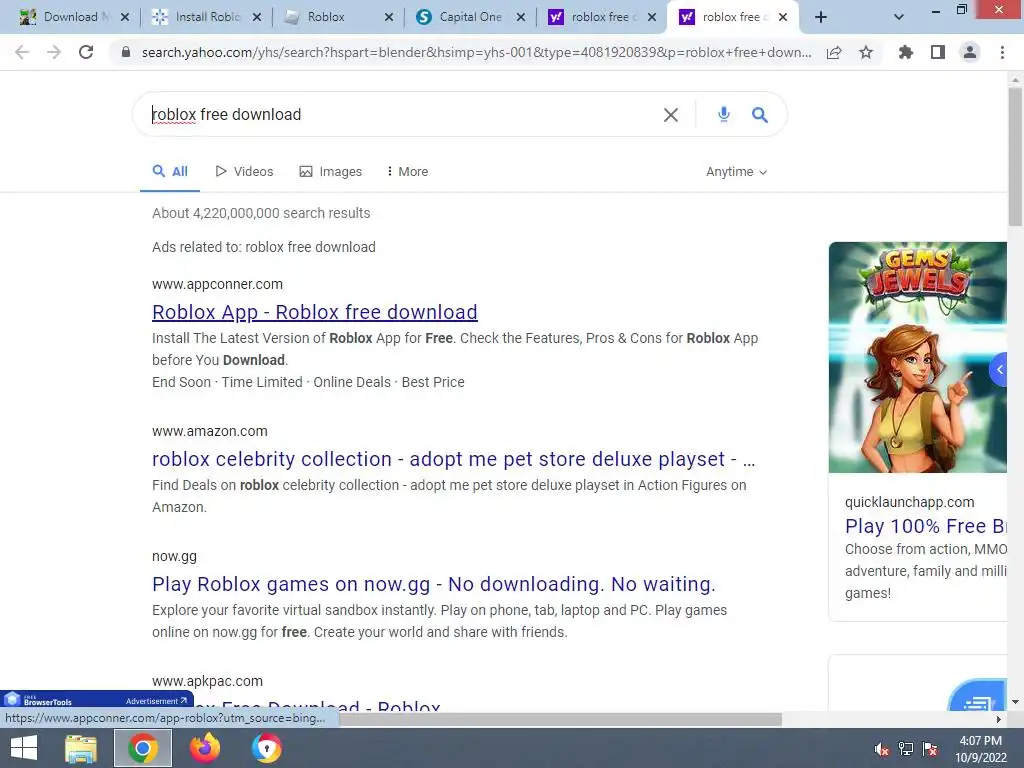This screenshot has height=768, width=1024.
Task: Open roblox celebrity collection Amazon link
Action: click(x=453, y=459)
